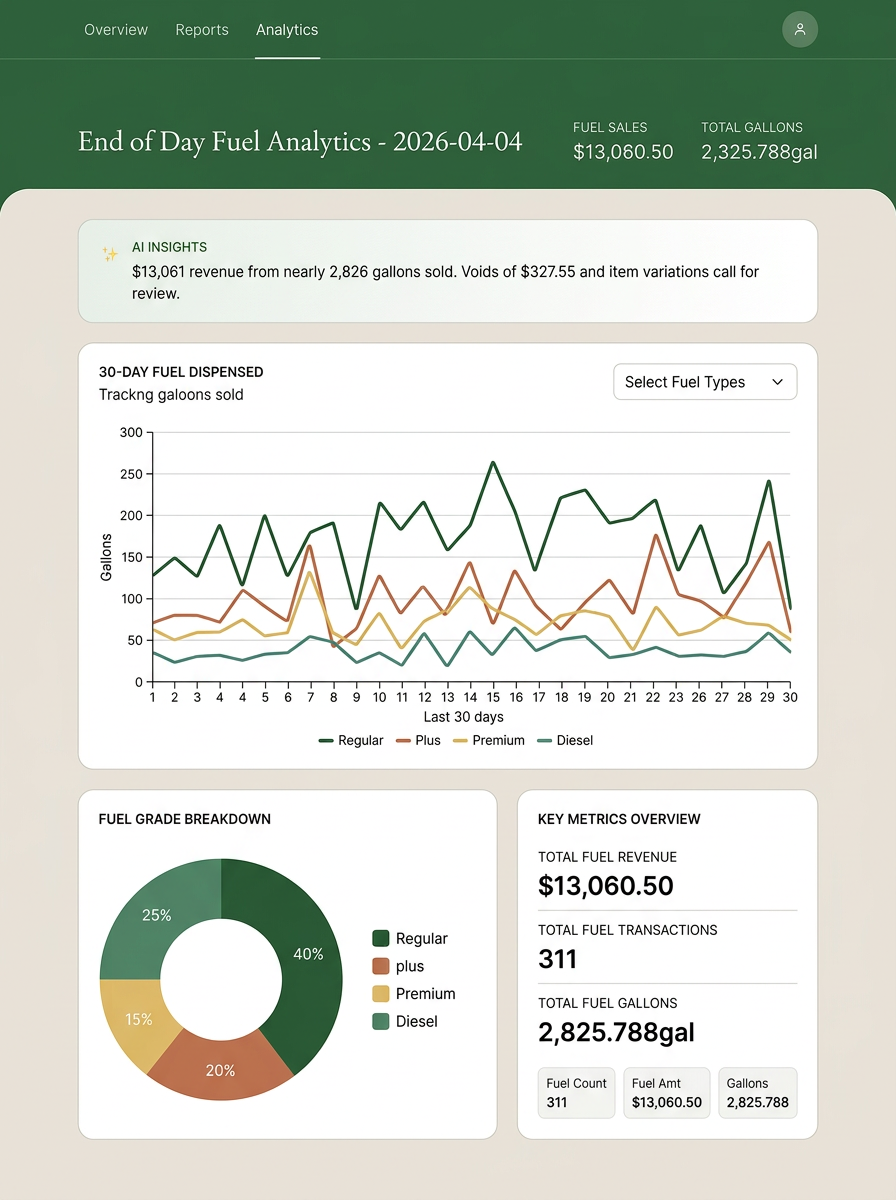Open the user profile icon
Viewport: 896px width, 1200px height.
(800, 30)
